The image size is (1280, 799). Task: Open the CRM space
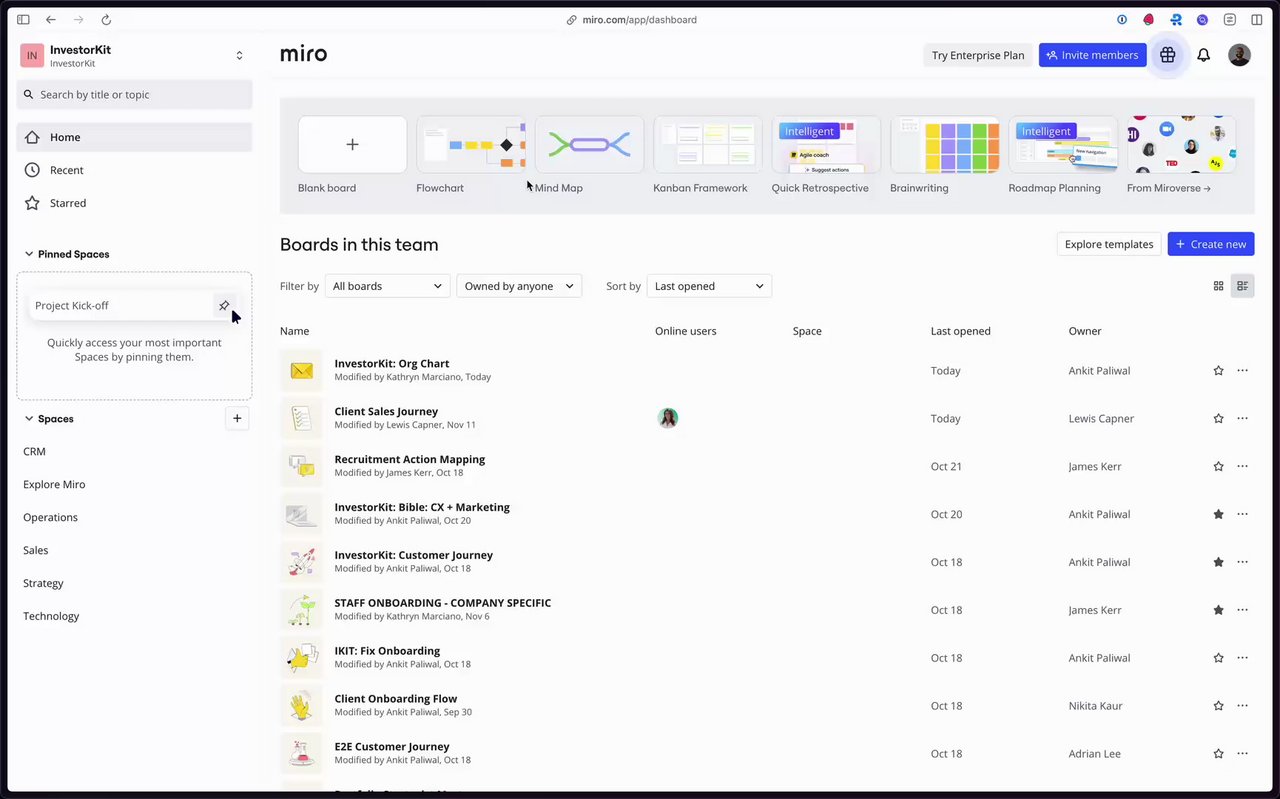(x=34, y=452)
